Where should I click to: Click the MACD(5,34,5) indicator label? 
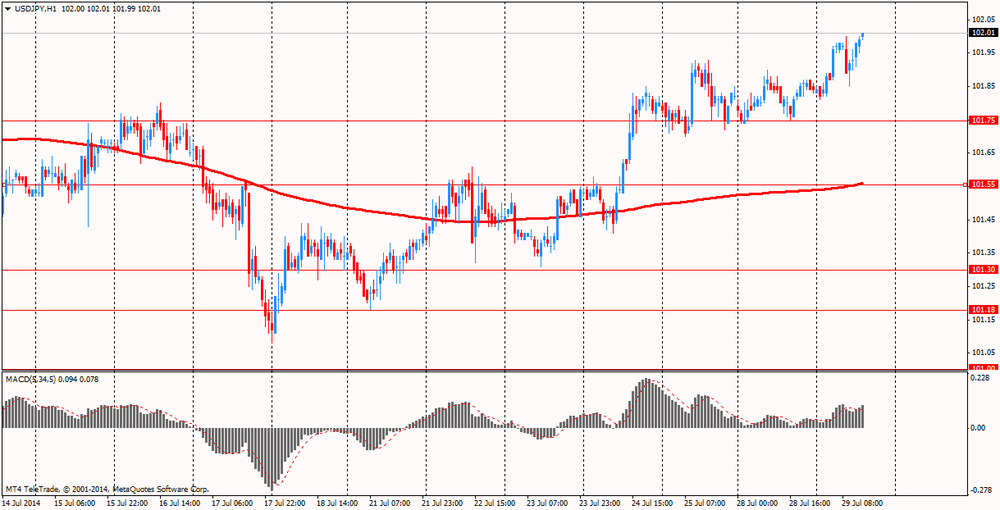31,379
